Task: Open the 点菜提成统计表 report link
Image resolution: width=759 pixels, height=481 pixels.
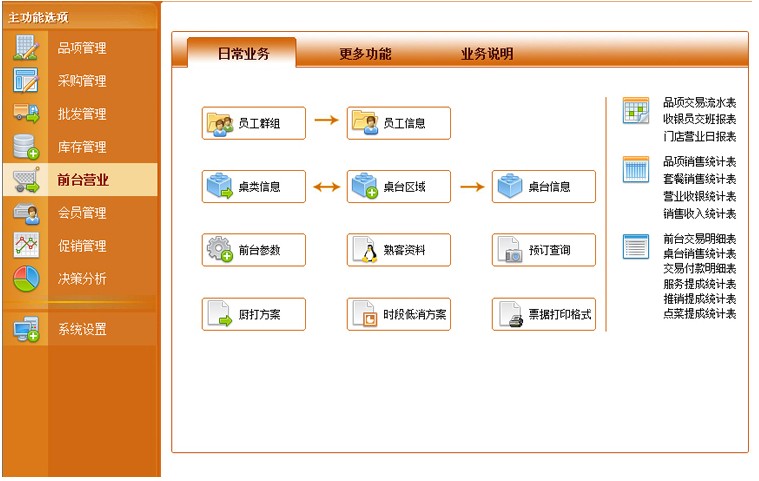Action: pos(699,314)
